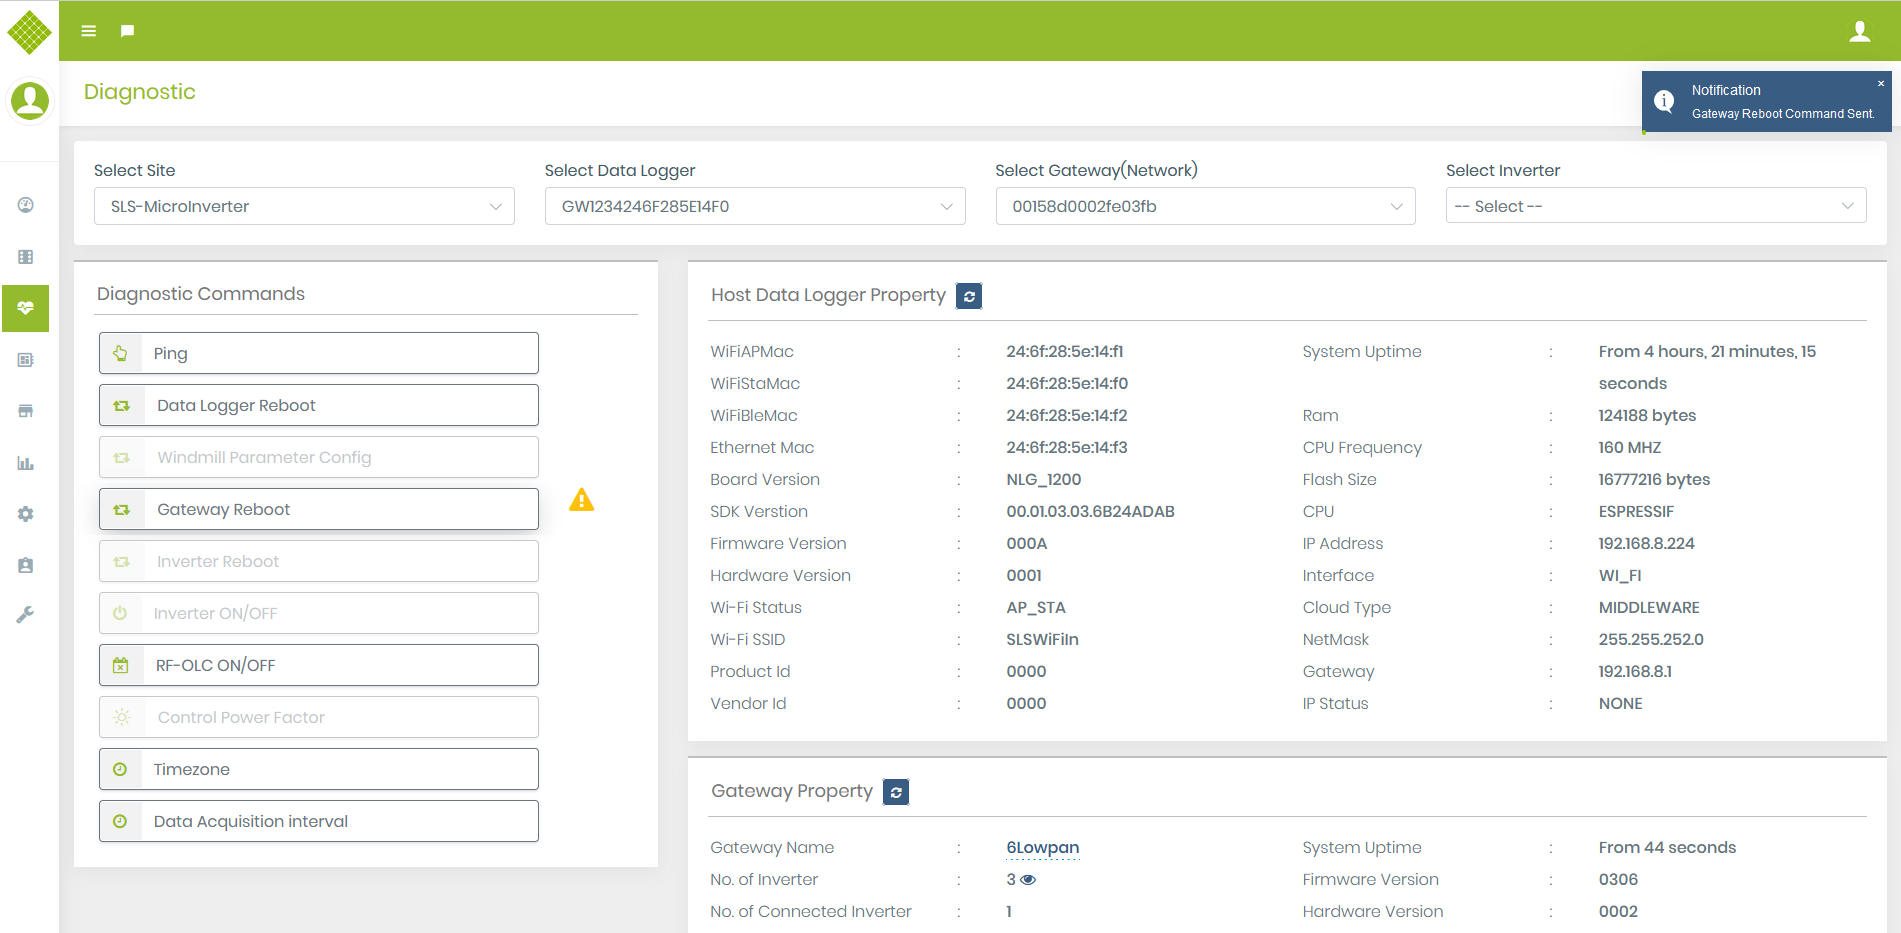Open the dashboard gauge icon in sidebar
Screen dimensions: 1901x933
(26, 205)
